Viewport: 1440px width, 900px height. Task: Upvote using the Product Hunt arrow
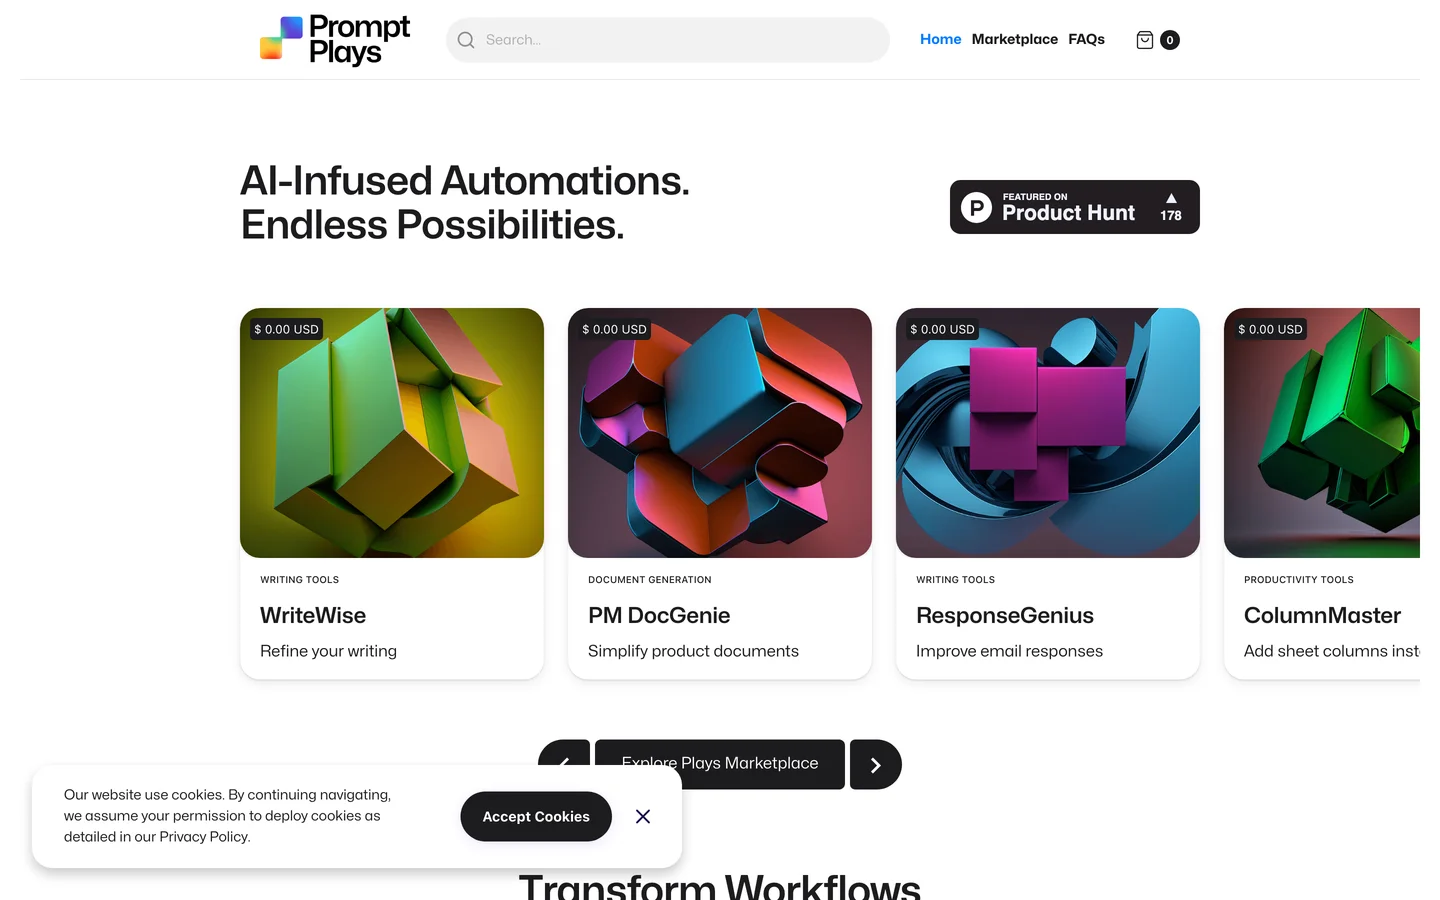pyautogui.click(x=1171, y=198)
